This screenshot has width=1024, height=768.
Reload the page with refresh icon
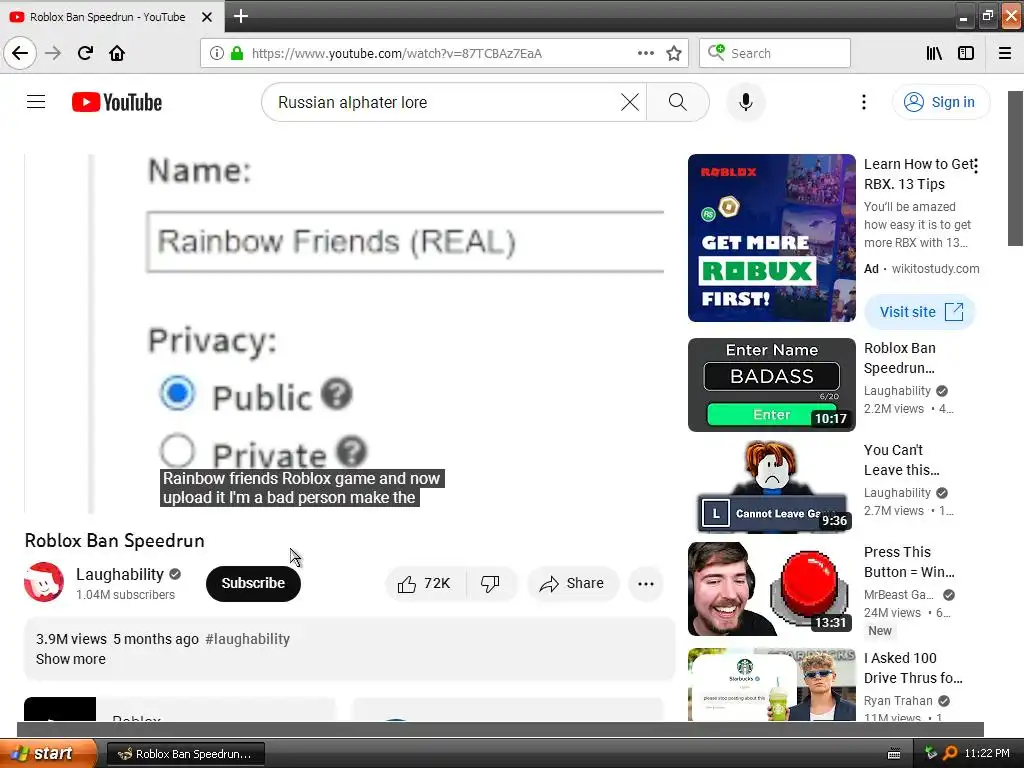tap(85, 53)
